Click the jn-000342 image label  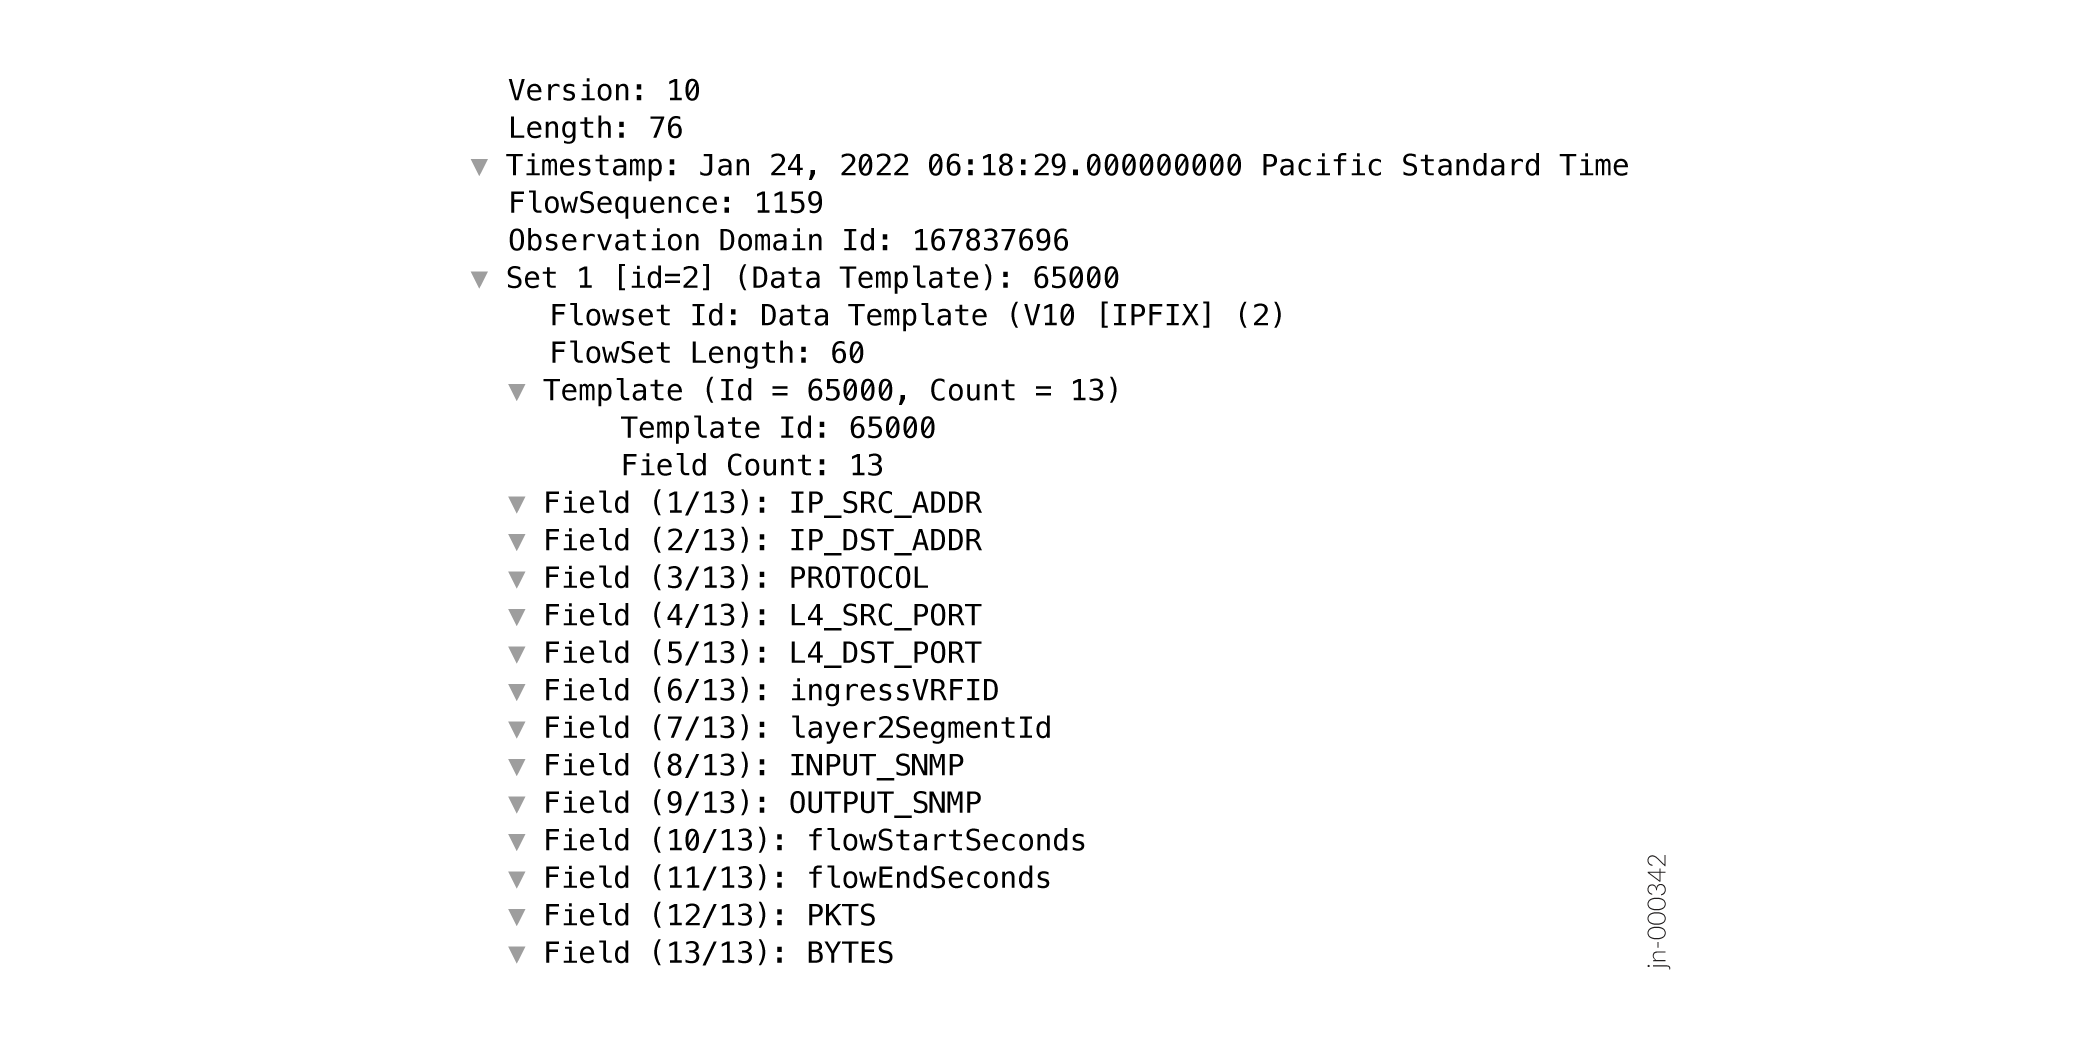click(1657, 911)
